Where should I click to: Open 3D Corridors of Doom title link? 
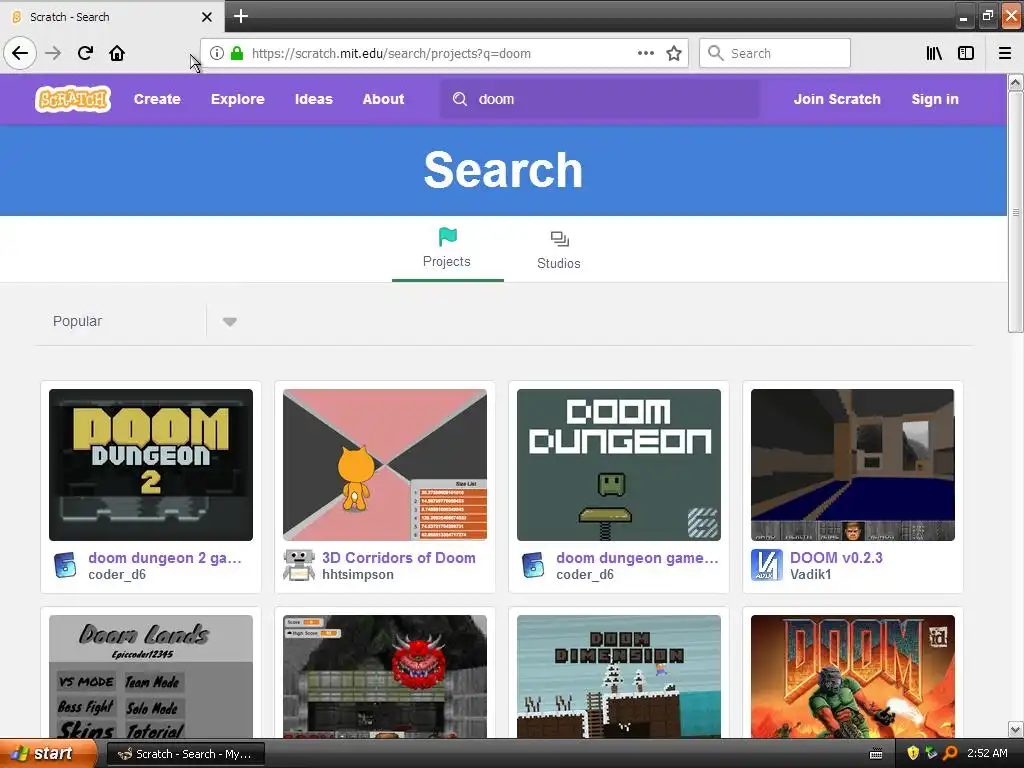pos(398,558)
